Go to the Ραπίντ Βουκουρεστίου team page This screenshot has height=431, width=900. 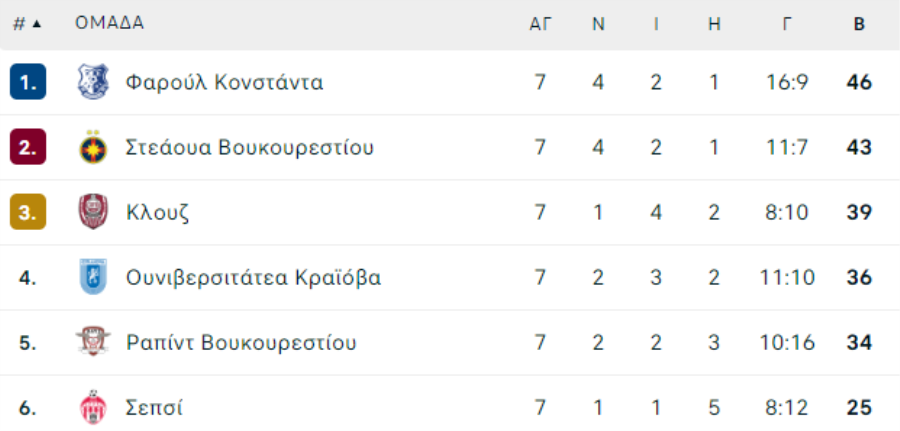241,343
